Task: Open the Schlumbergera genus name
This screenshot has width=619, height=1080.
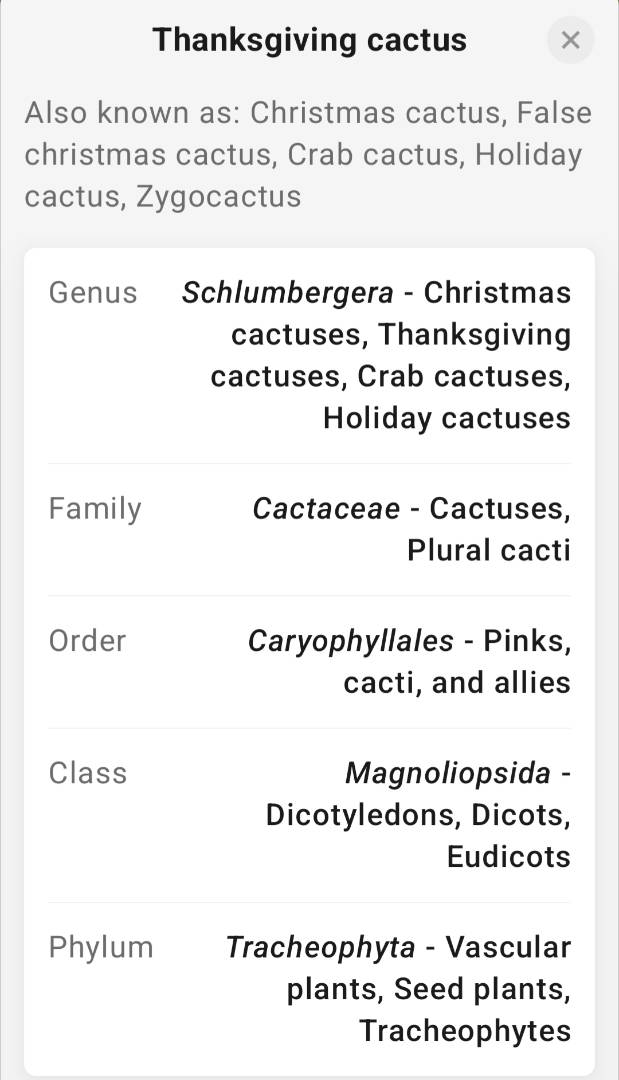Action: click(x=288, y=293)
